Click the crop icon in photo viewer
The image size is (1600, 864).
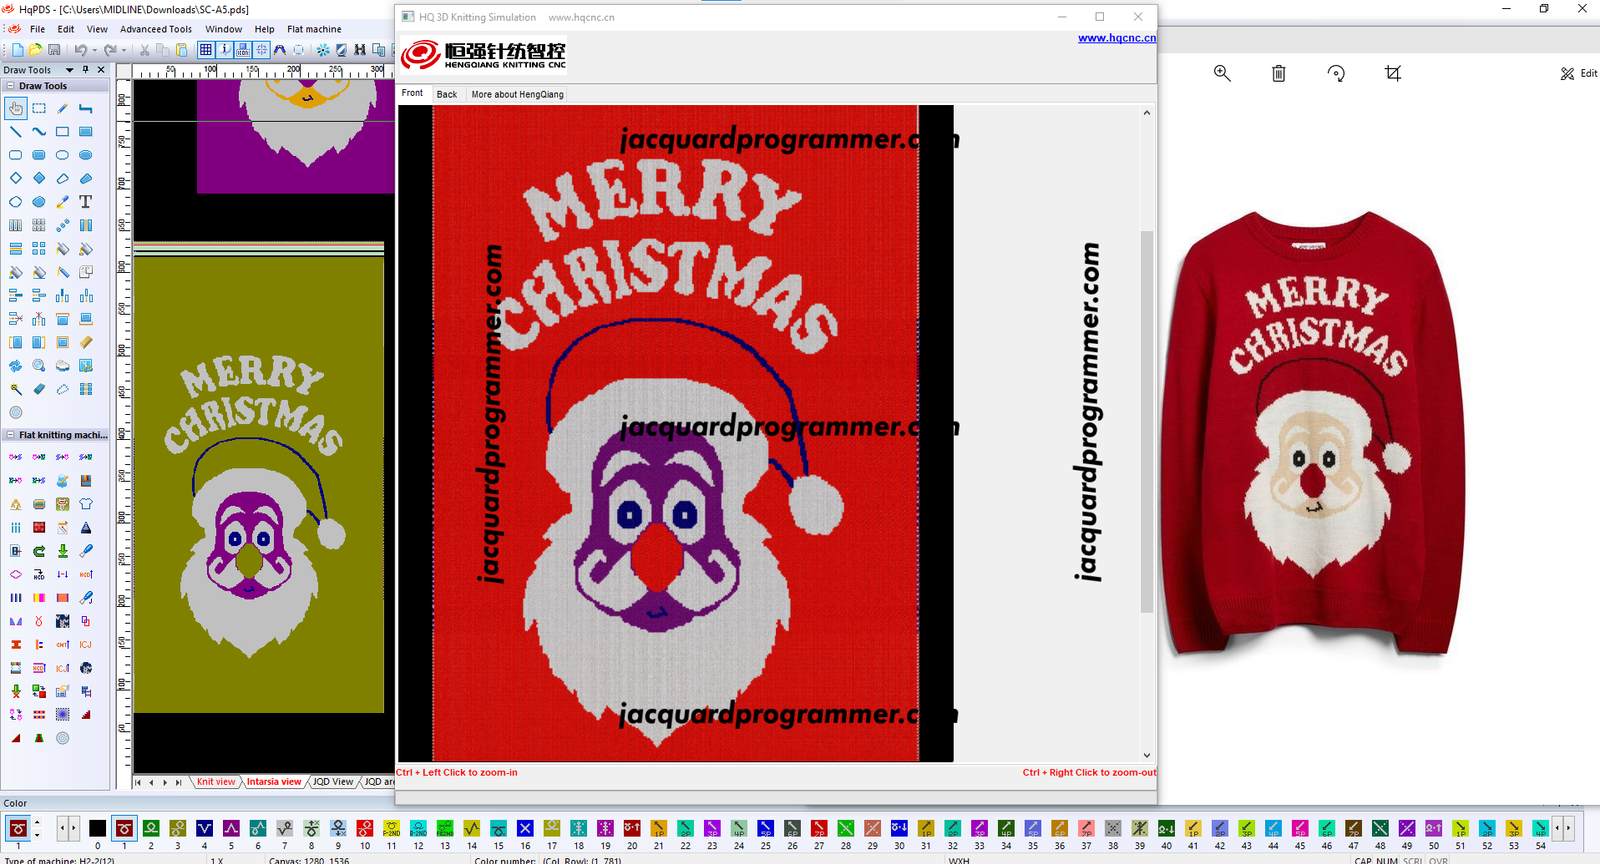tap(1393, 74)
